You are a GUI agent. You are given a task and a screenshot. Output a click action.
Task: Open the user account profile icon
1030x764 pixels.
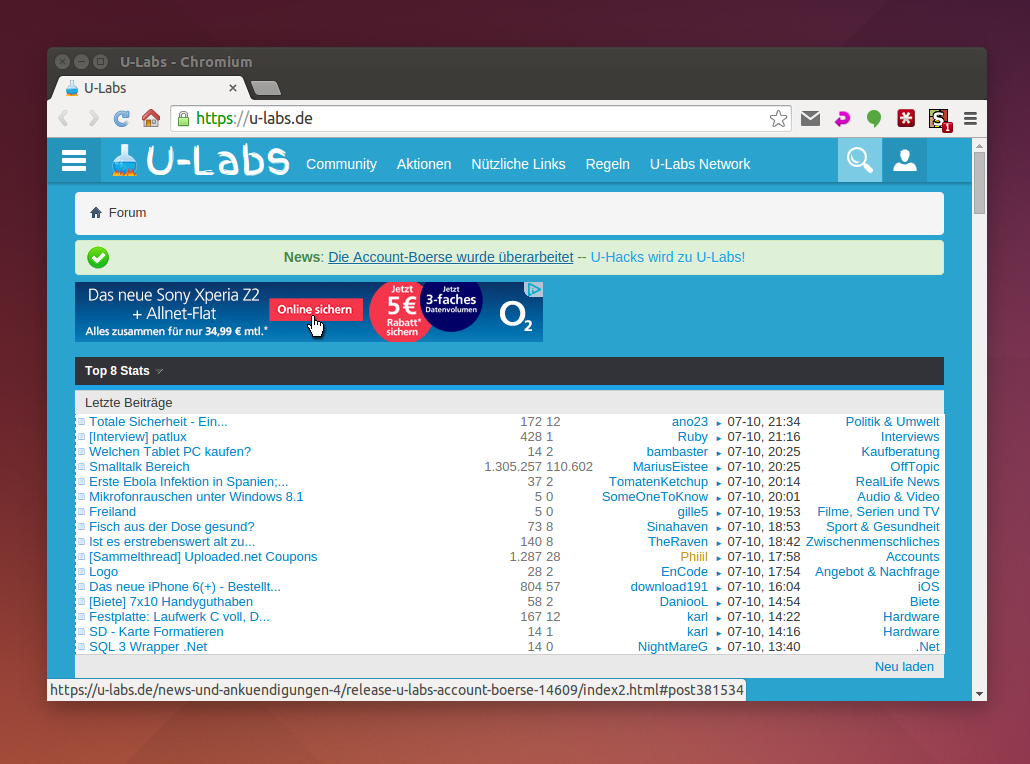click(x=904, y=160)
